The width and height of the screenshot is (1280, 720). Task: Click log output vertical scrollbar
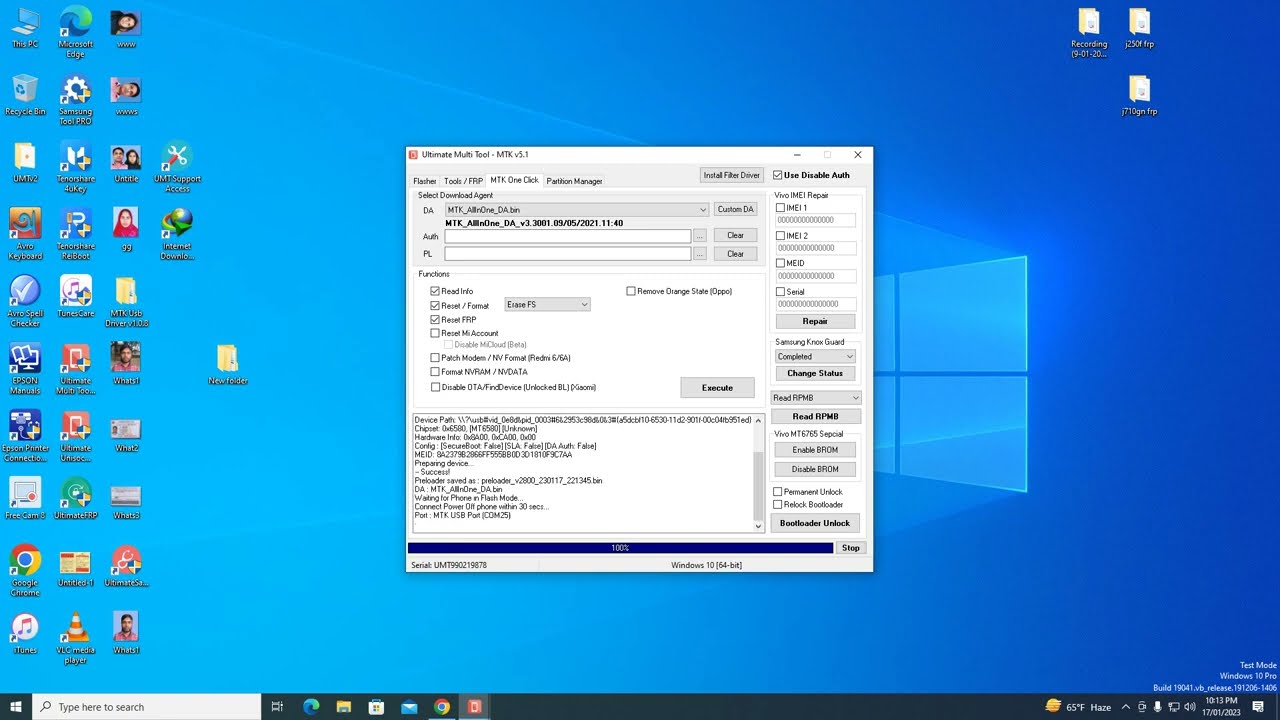tap(759, 473)
